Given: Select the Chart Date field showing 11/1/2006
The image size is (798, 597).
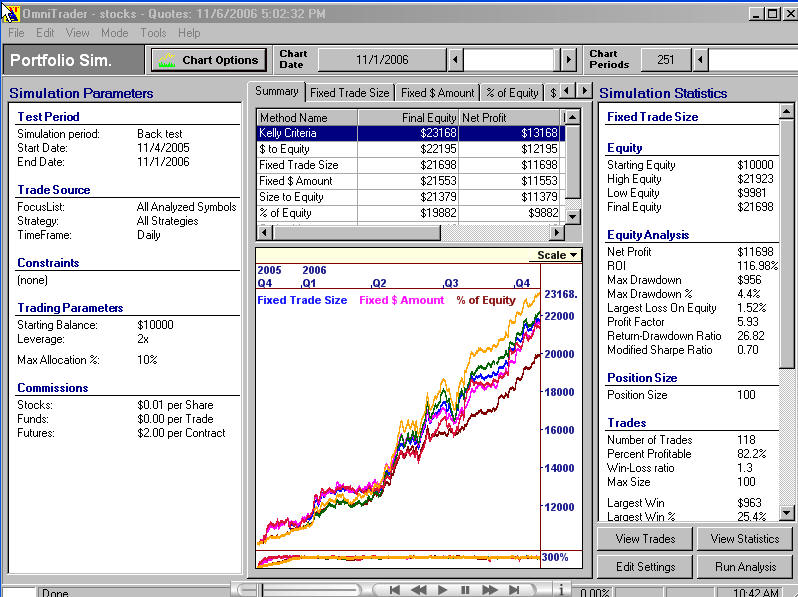Looking at the screenshot, I should coord(382,60).
